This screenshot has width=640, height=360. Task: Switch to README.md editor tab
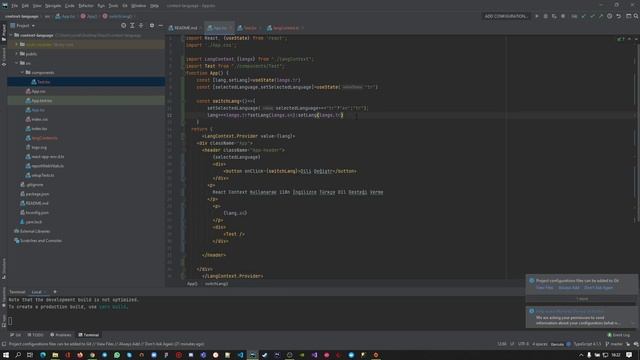[x=183, y=28]
